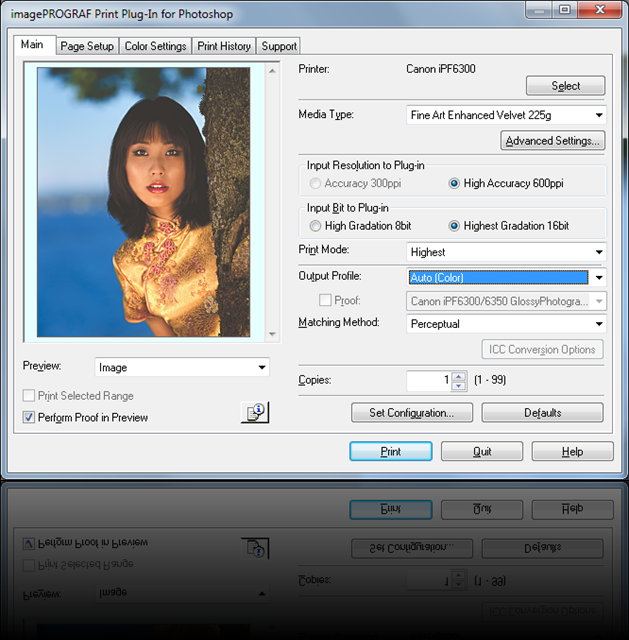629x640 pixels.
Task: Go to the Color Settings tab
Action: (x=156, y=46)
